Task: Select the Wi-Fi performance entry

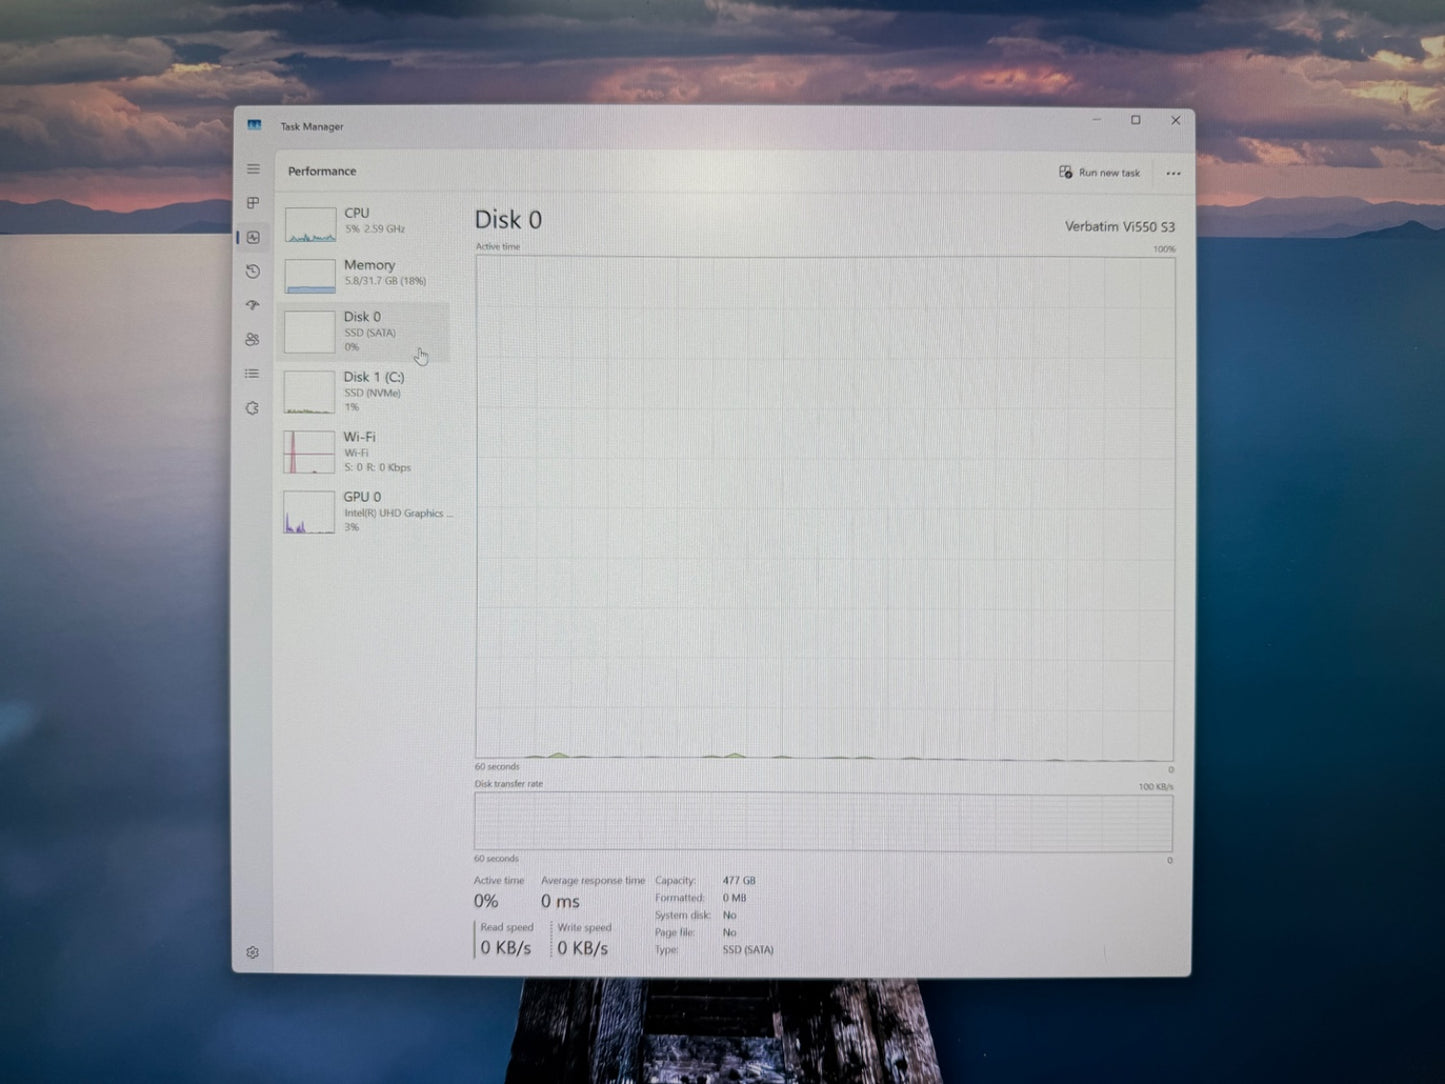Action: pos(365,451)
